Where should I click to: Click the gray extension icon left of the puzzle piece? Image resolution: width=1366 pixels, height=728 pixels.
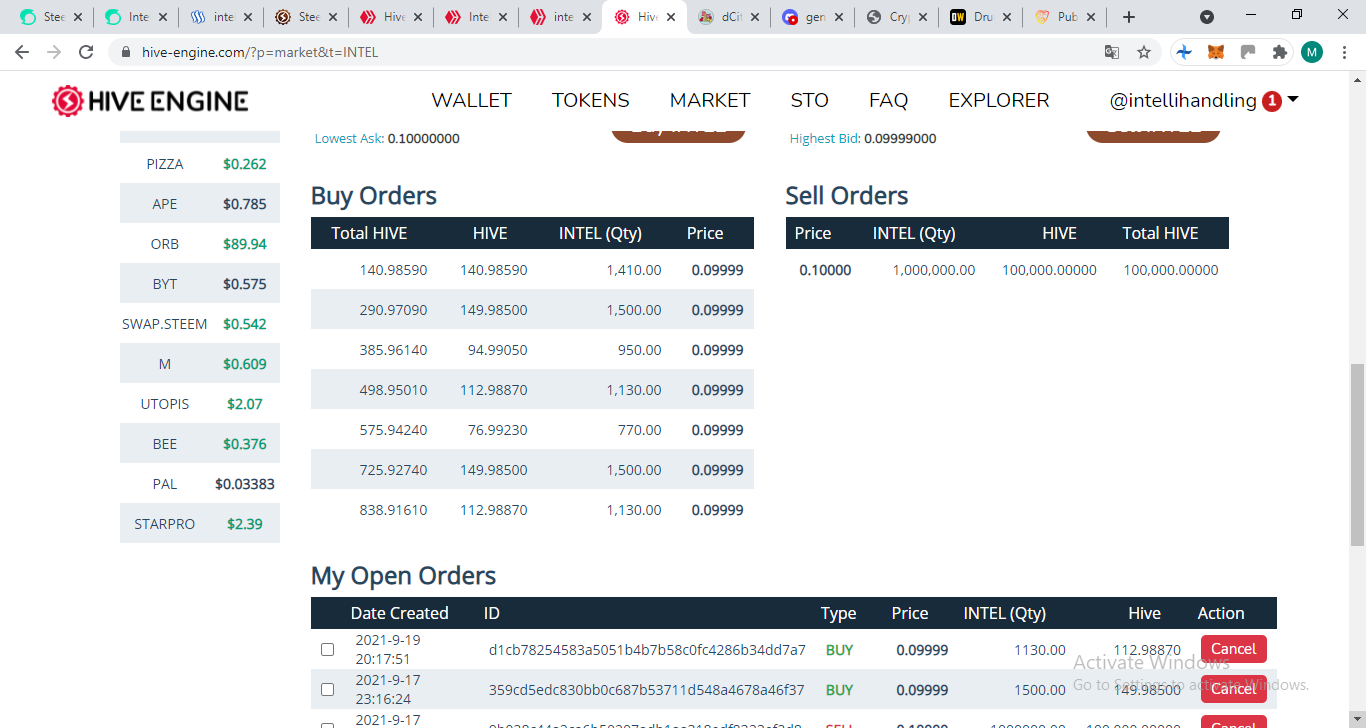1248,52
